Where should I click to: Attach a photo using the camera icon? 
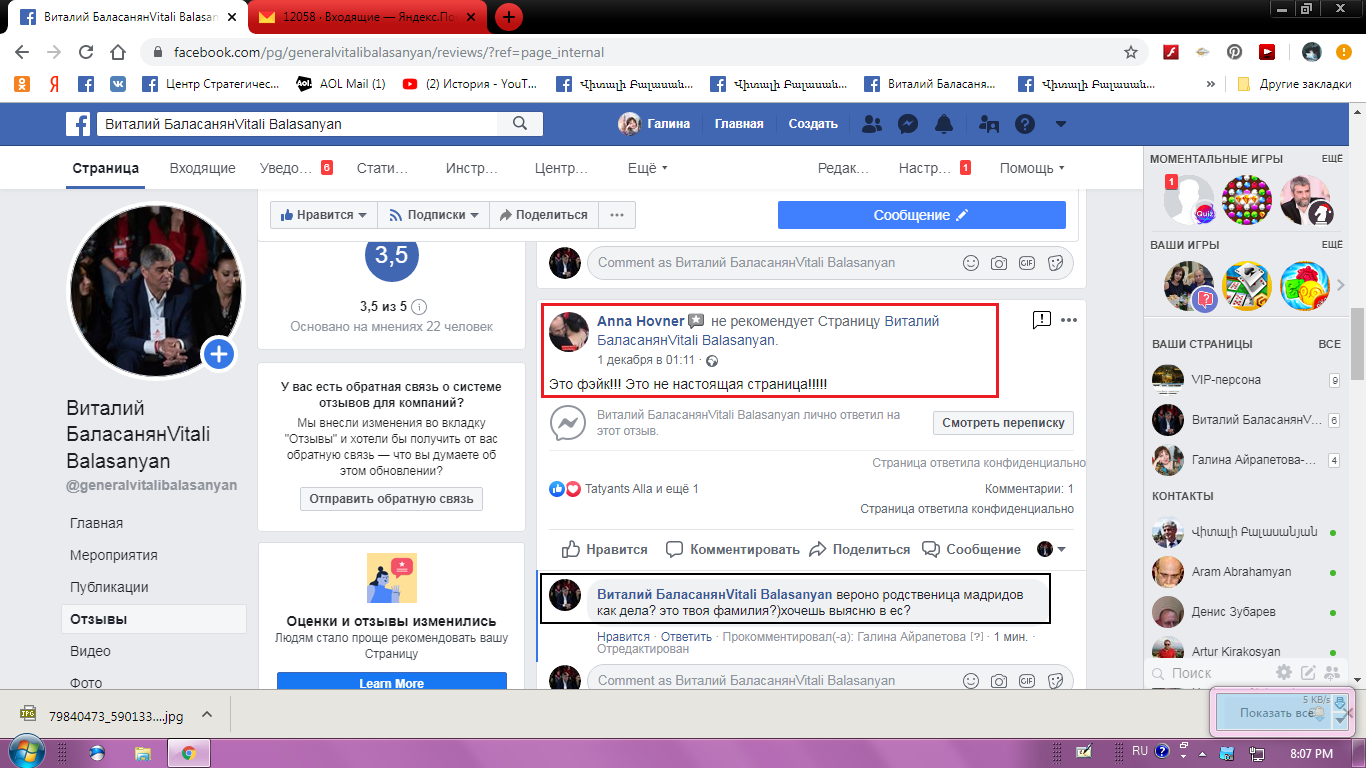(x=998, y=263)
